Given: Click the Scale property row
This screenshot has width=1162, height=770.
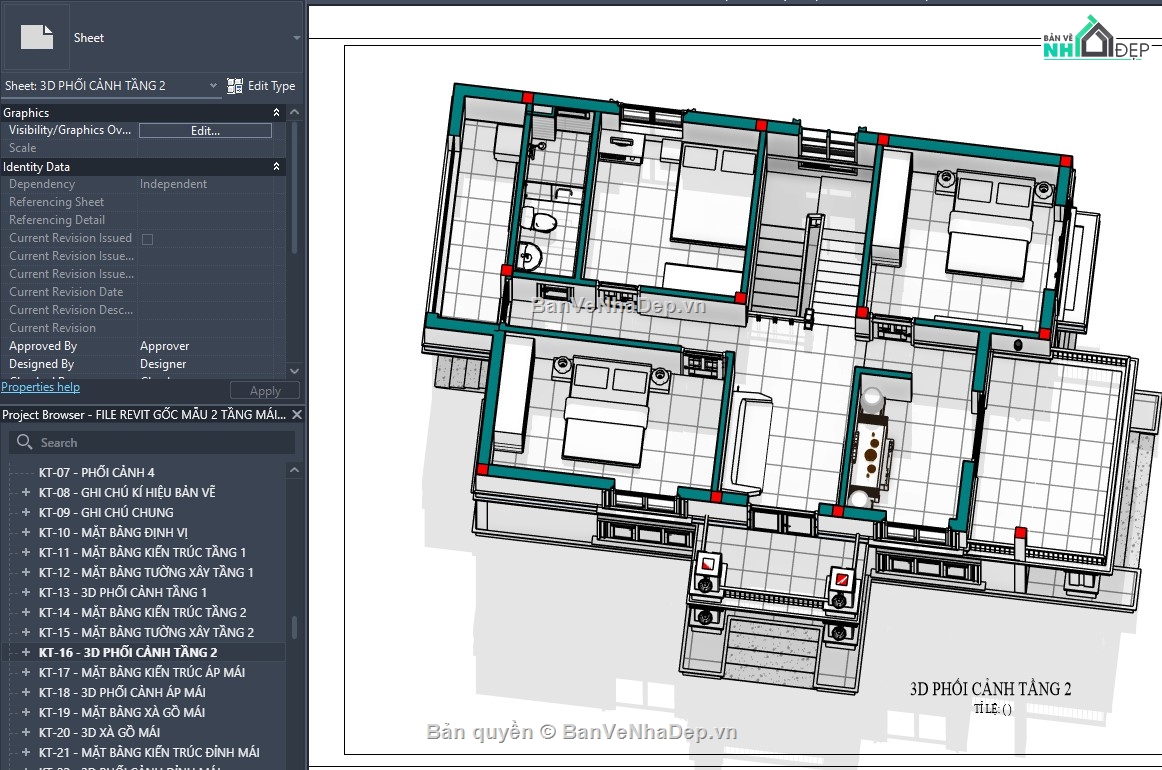Looking at the screenshot, I should 143,148.
